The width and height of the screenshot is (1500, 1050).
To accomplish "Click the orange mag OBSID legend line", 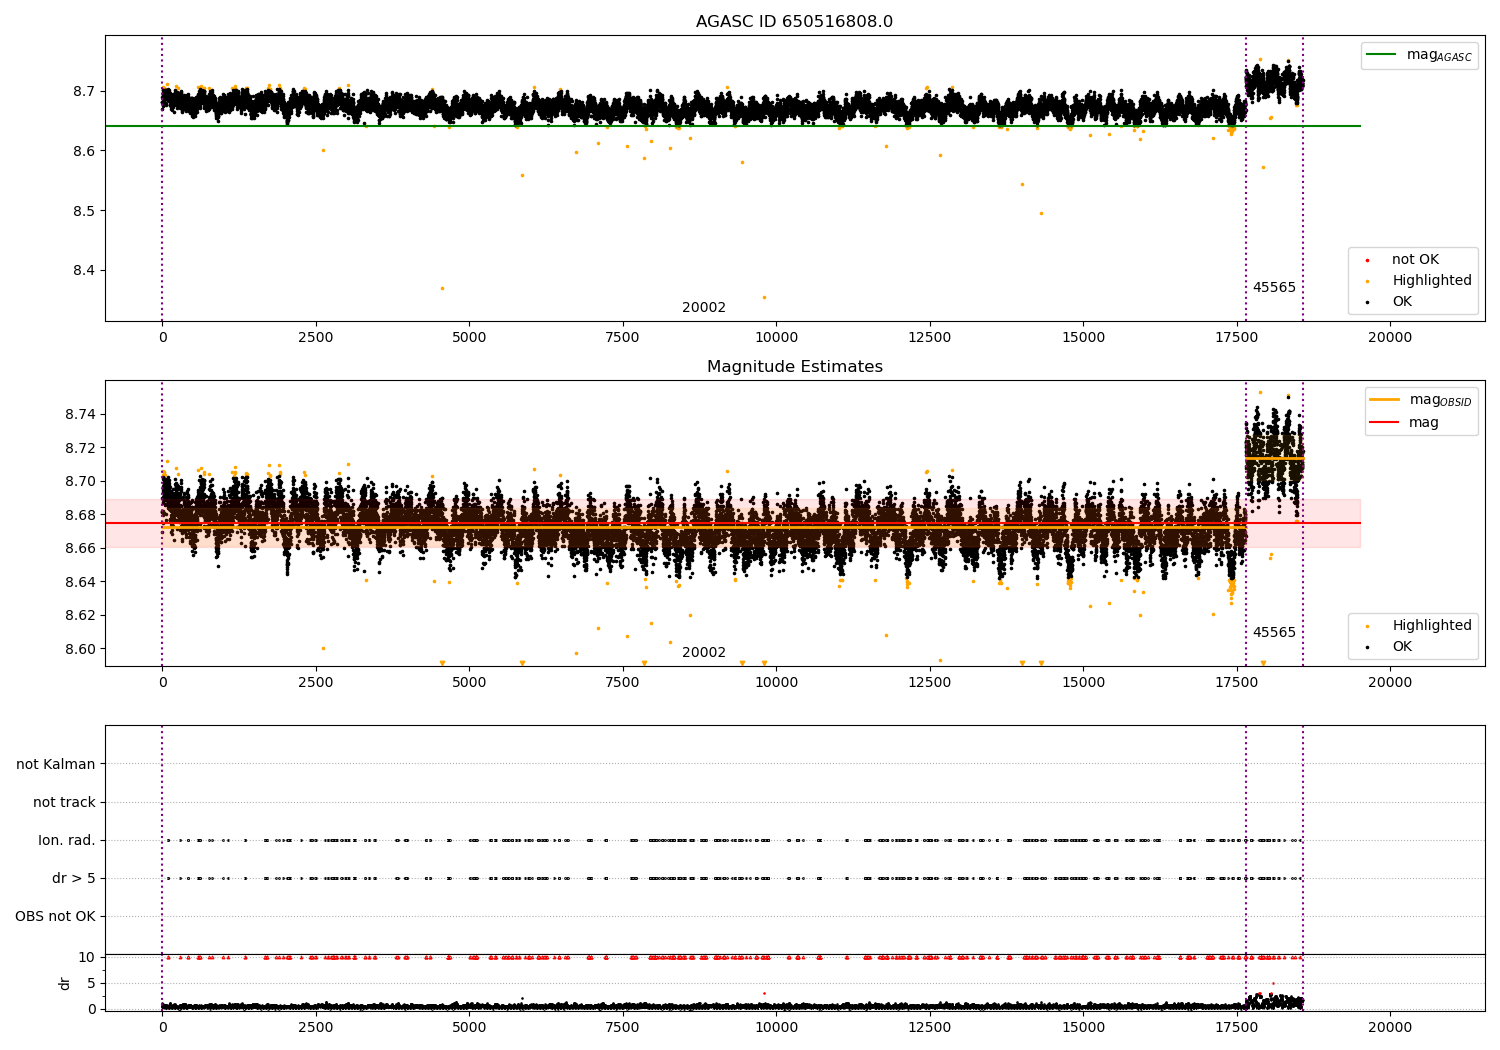I will click(x=1385, y=400).
